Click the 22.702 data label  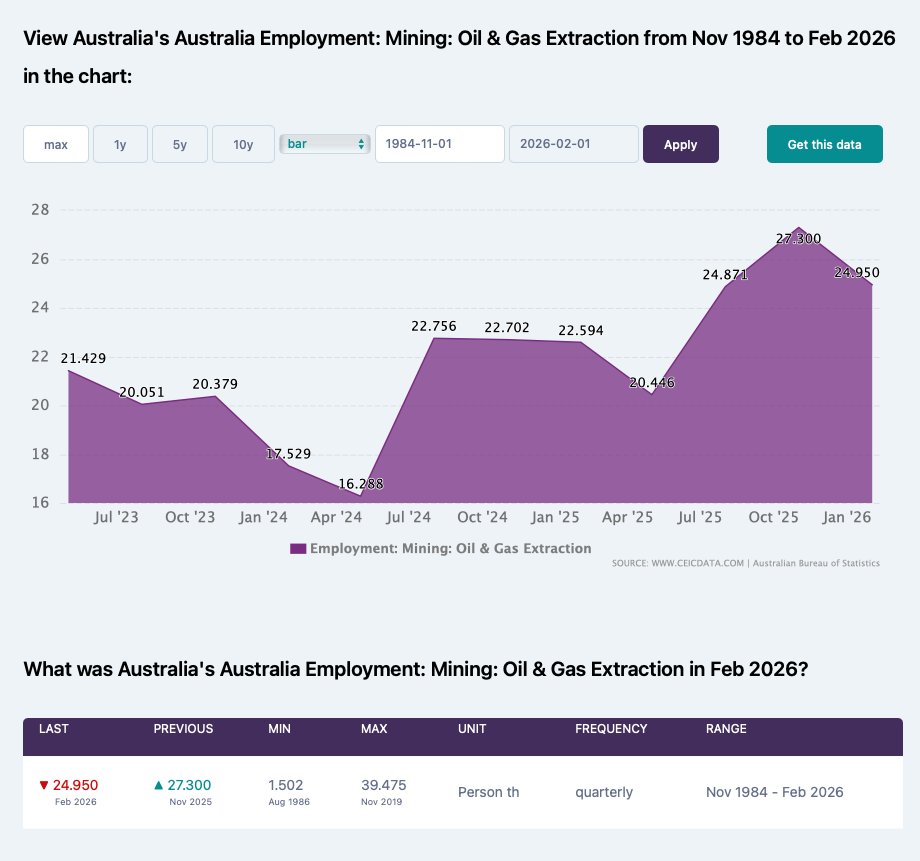[507, 327]
